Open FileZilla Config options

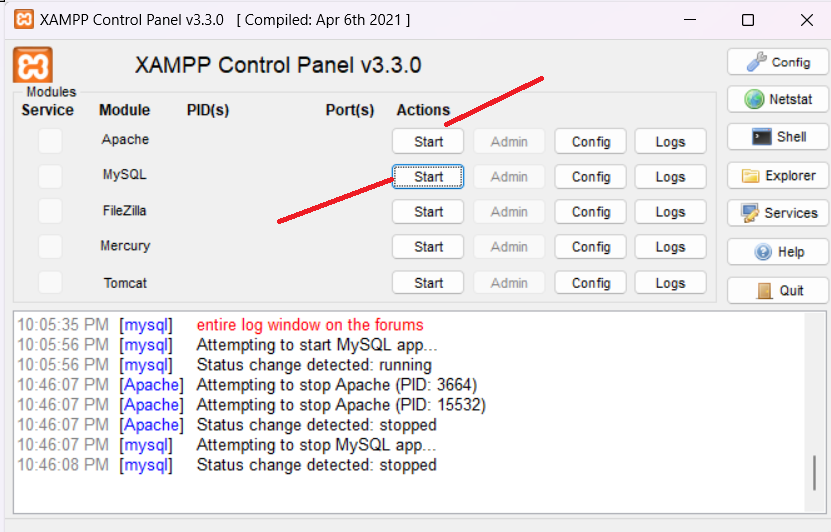pyautogui.click(x=590, y=212)
